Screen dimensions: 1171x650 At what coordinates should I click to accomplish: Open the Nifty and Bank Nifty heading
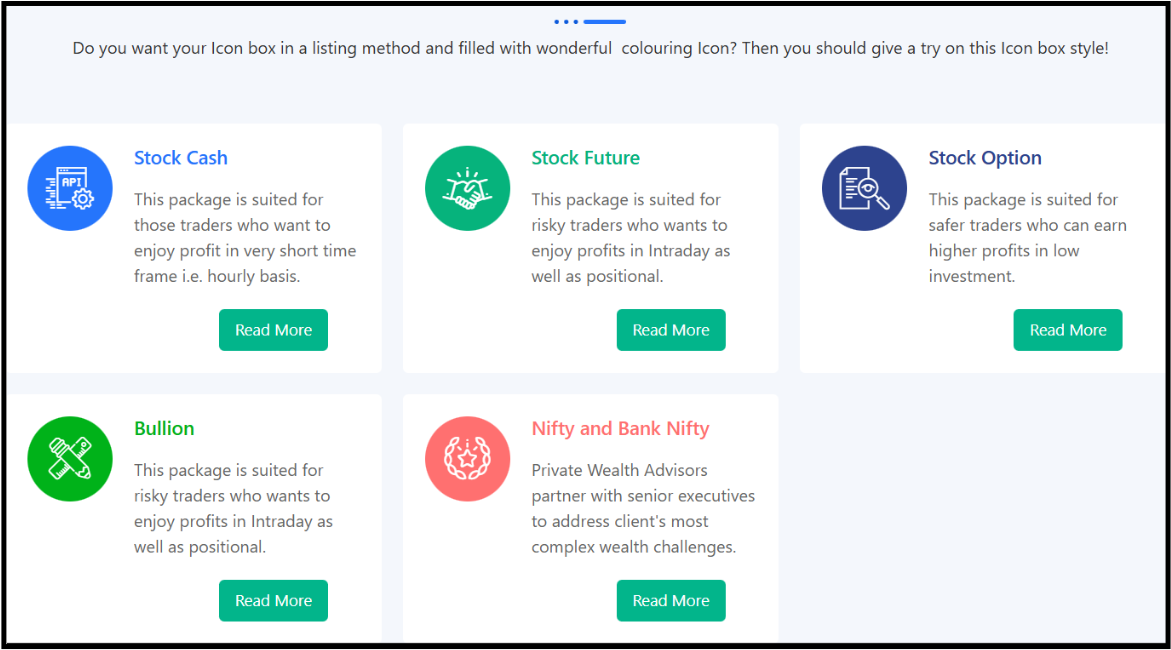click(620, 428)
